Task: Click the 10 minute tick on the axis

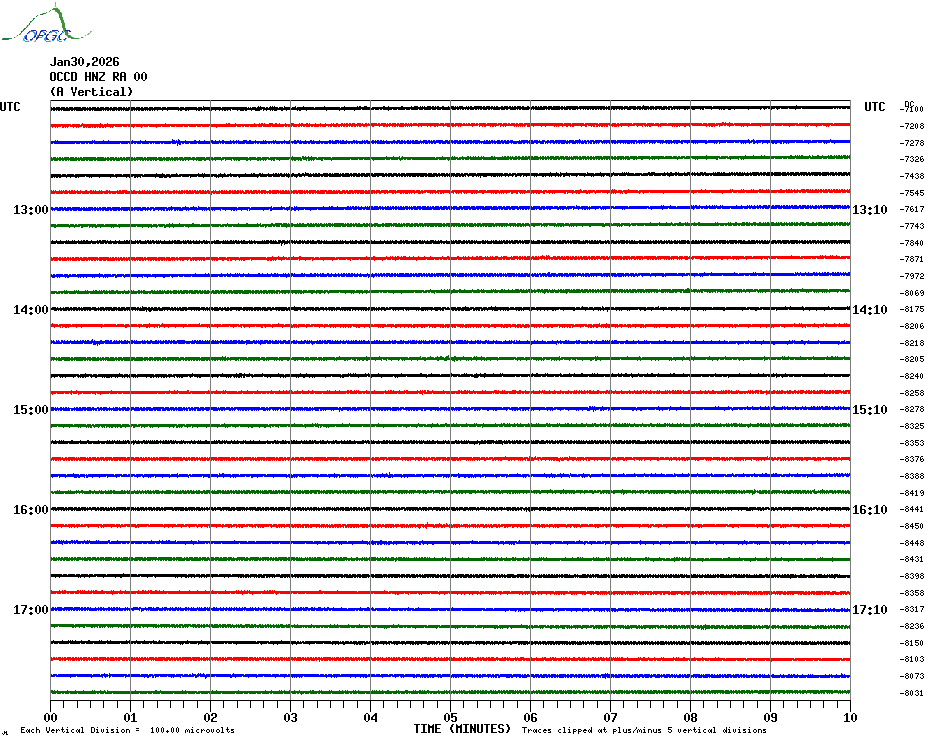Action: [849, 717]
